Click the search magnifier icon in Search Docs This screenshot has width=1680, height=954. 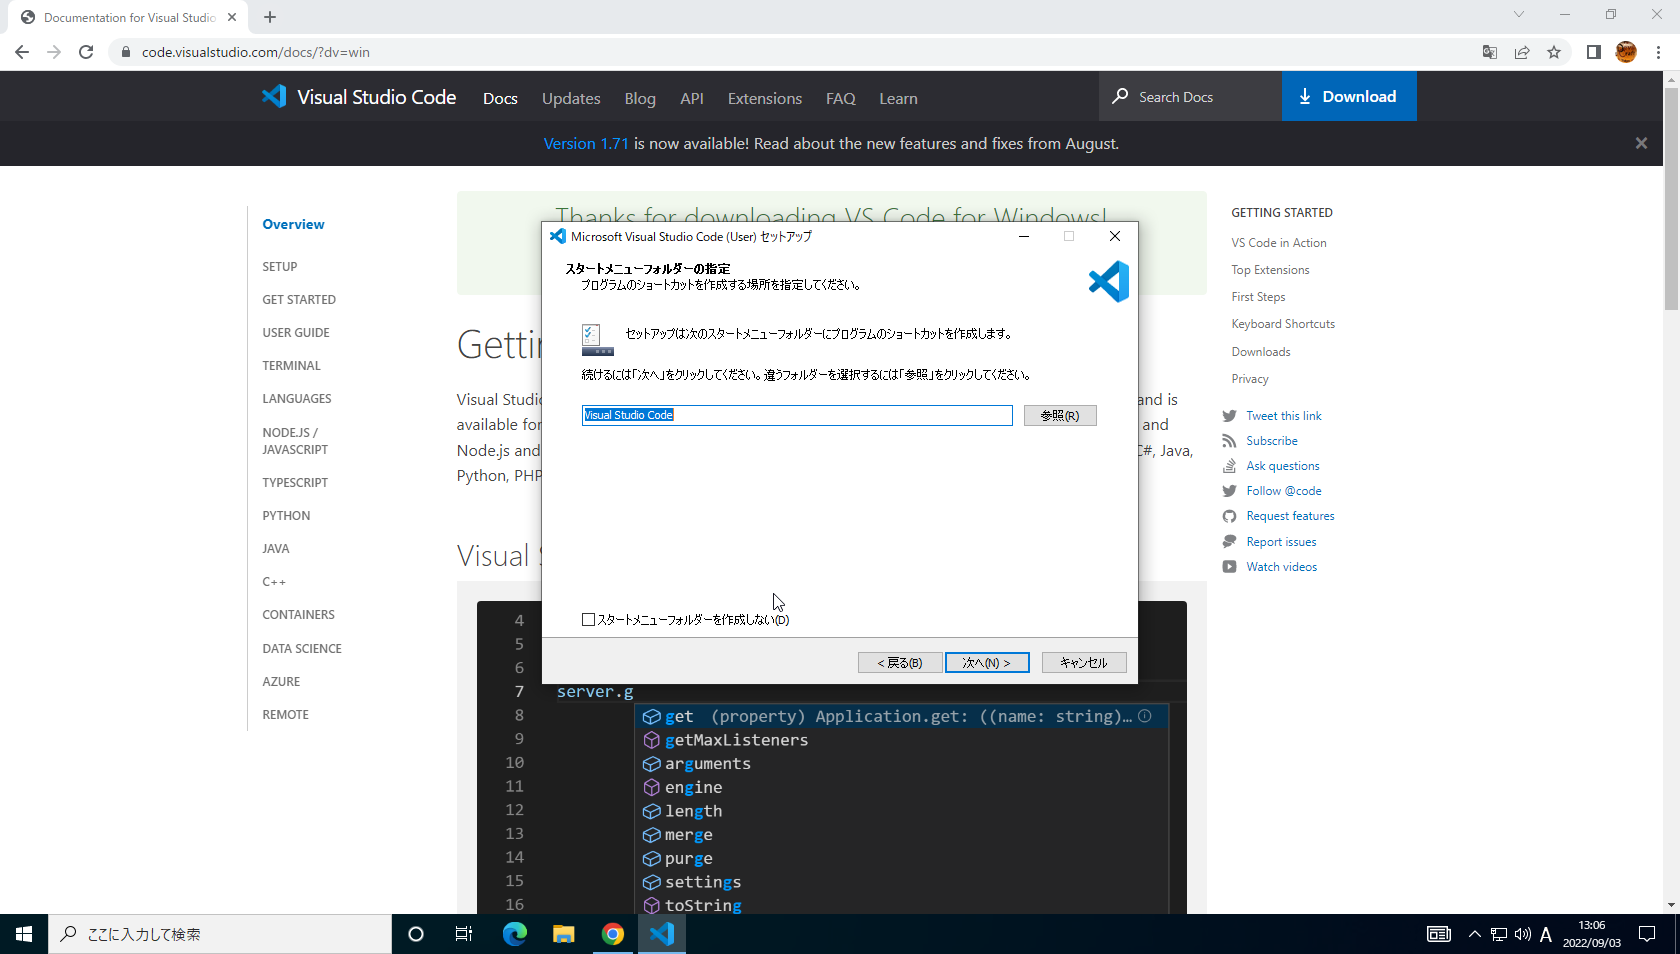1120,96
